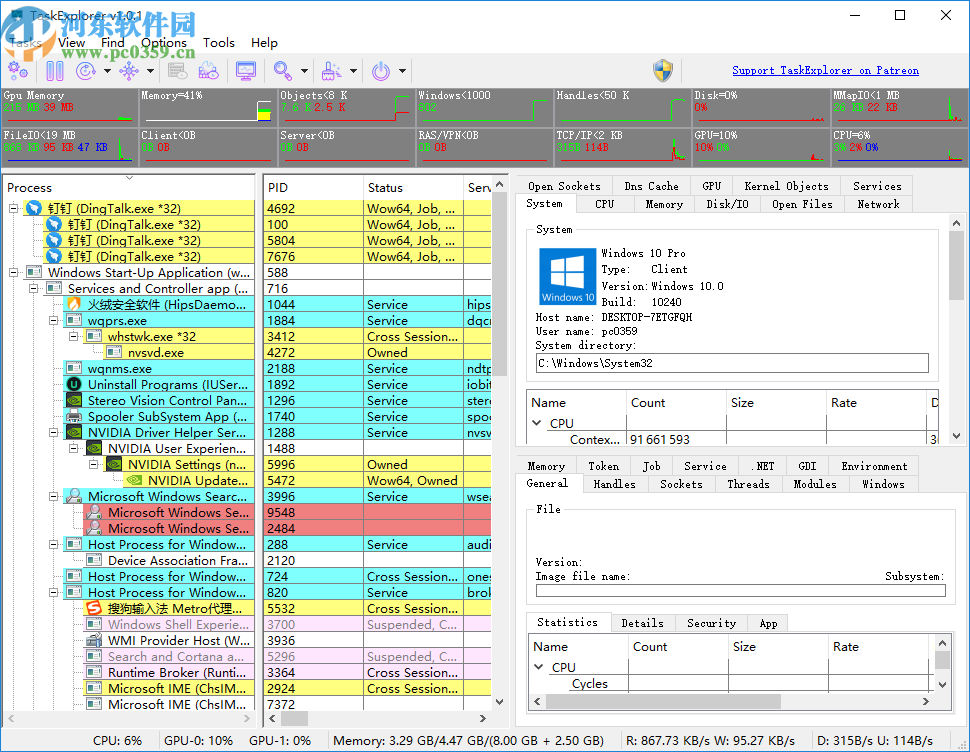This screenshot has width=970, height=752.
Task: Click the broom cleanup toolbar icon
Action: click(x=331, y=70)
